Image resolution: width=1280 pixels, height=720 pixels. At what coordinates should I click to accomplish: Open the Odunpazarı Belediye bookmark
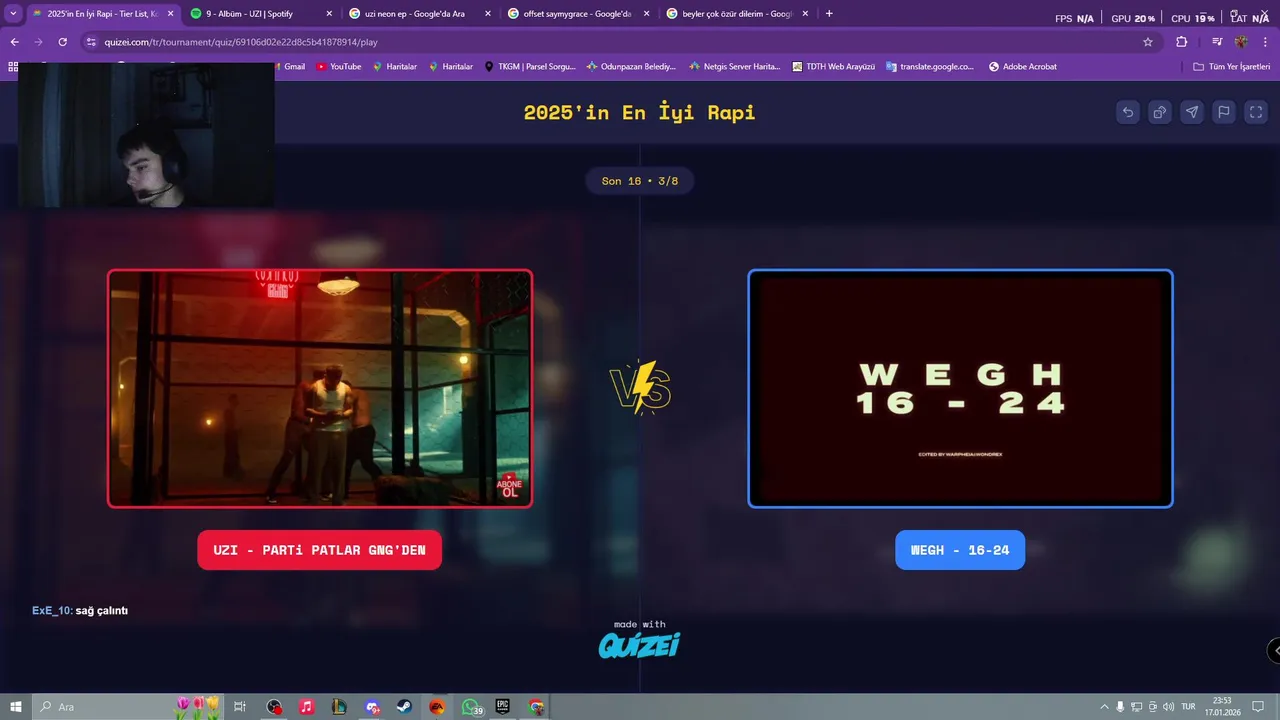coord(631,67)
